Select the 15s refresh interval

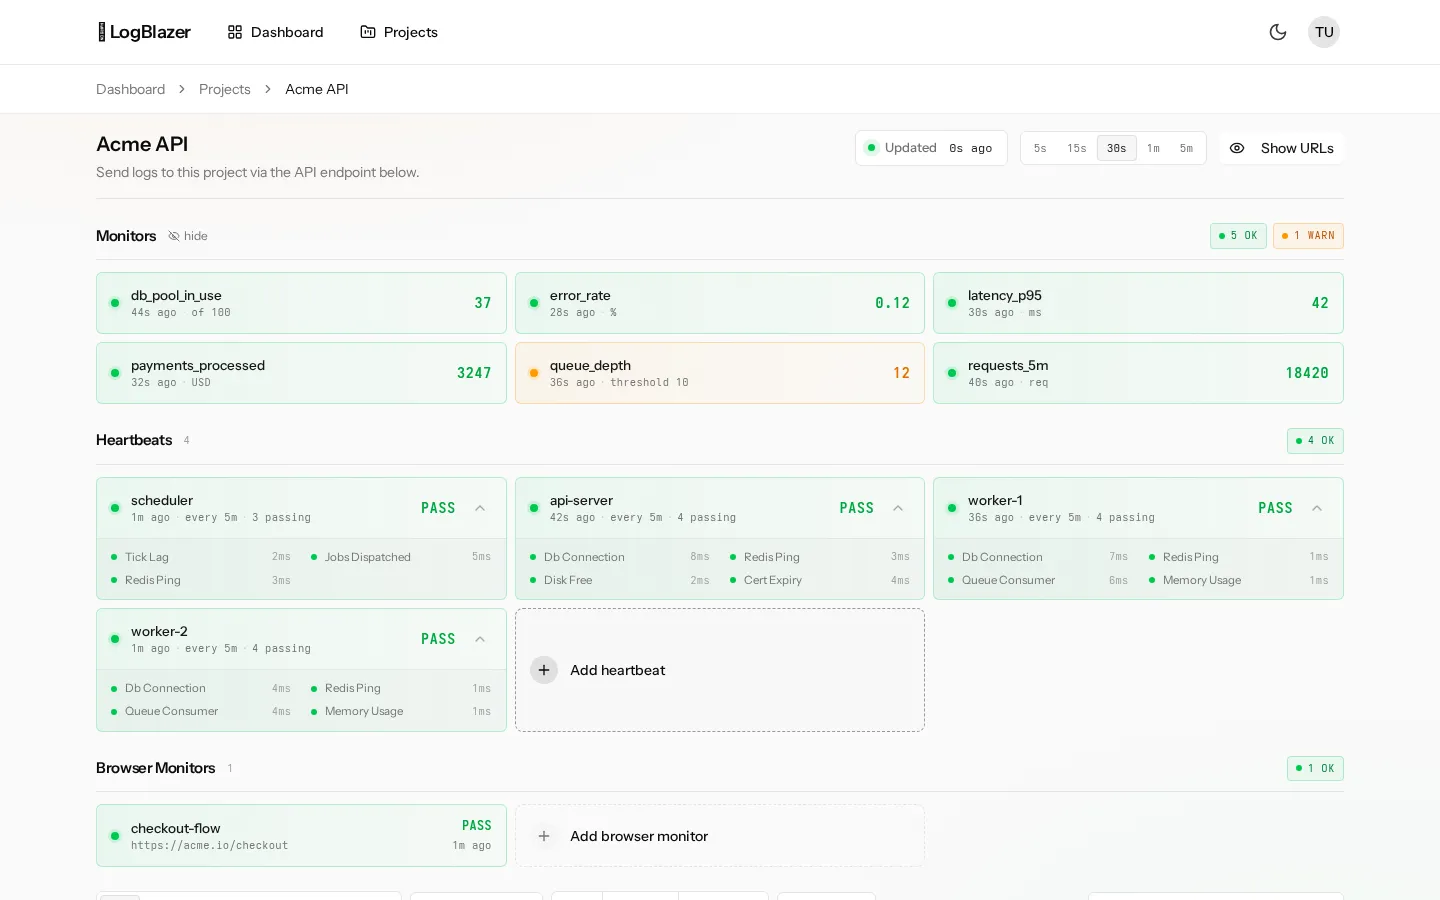1077,148
